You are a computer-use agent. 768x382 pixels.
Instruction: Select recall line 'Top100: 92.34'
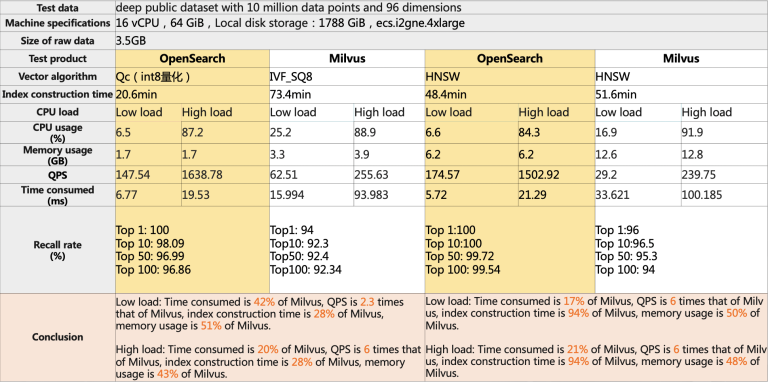[306, 269]
